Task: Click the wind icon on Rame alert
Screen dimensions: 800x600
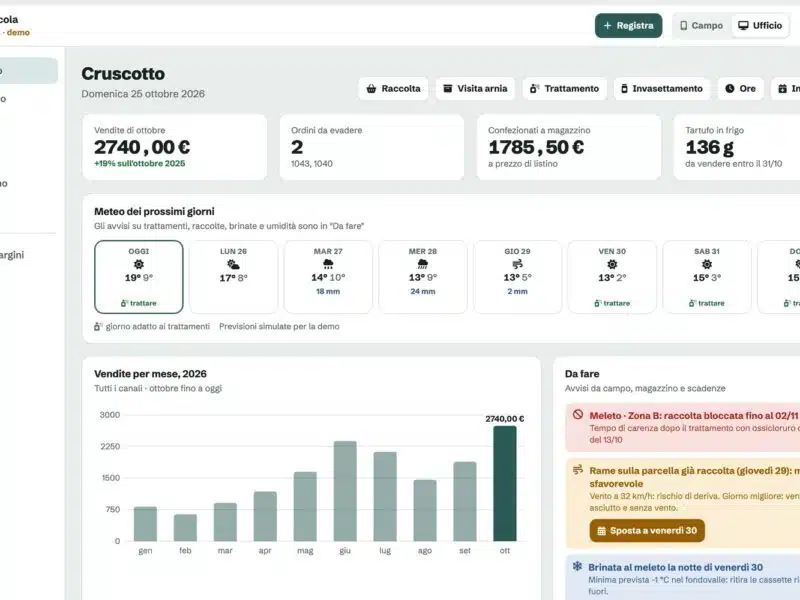Action: (578, 469)
